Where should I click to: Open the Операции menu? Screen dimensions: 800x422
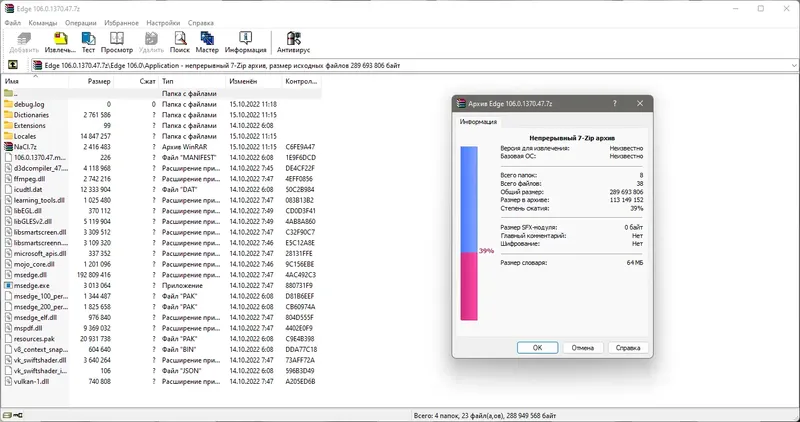pyautogui.click(x=81, y=23)
